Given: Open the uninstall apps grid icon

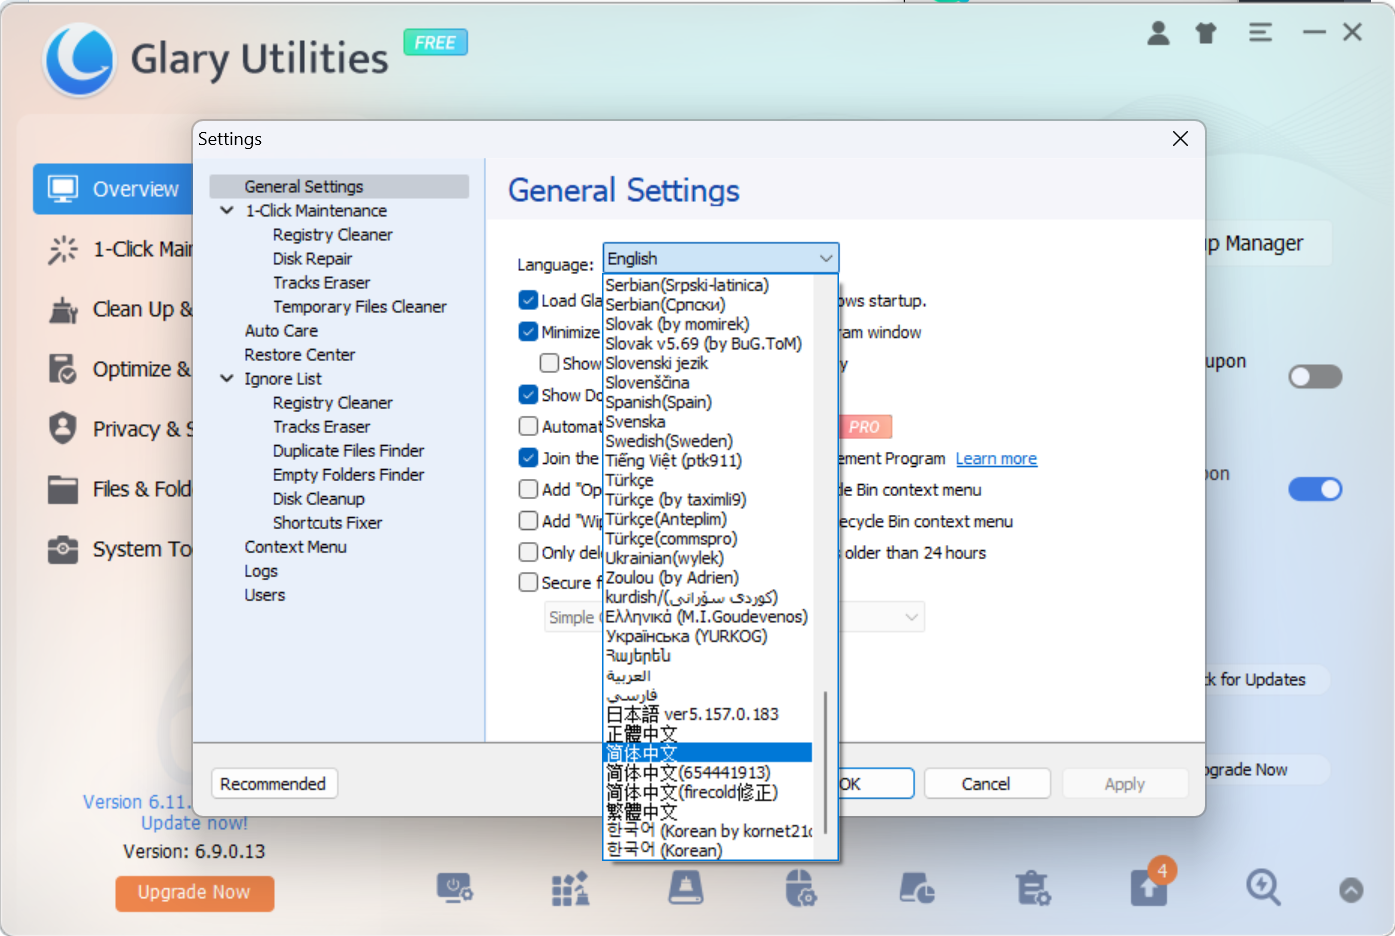Looking at the screenshot, I should [x=571, y=888].
